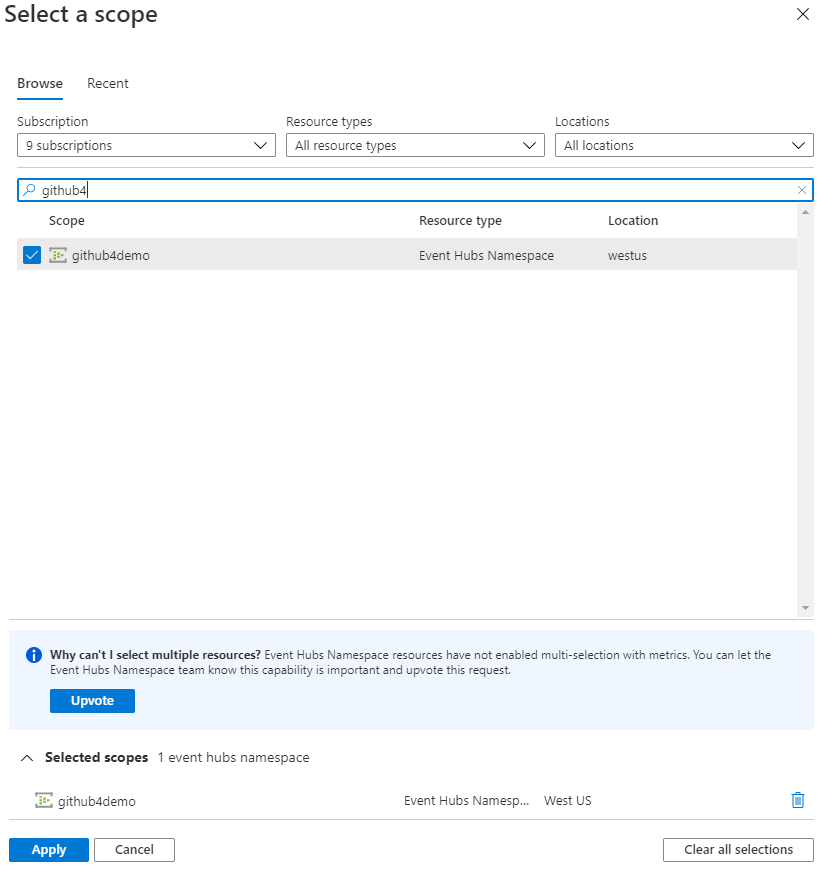Click the info icon in the banner

pyautogui.click(x=34, y=655)
